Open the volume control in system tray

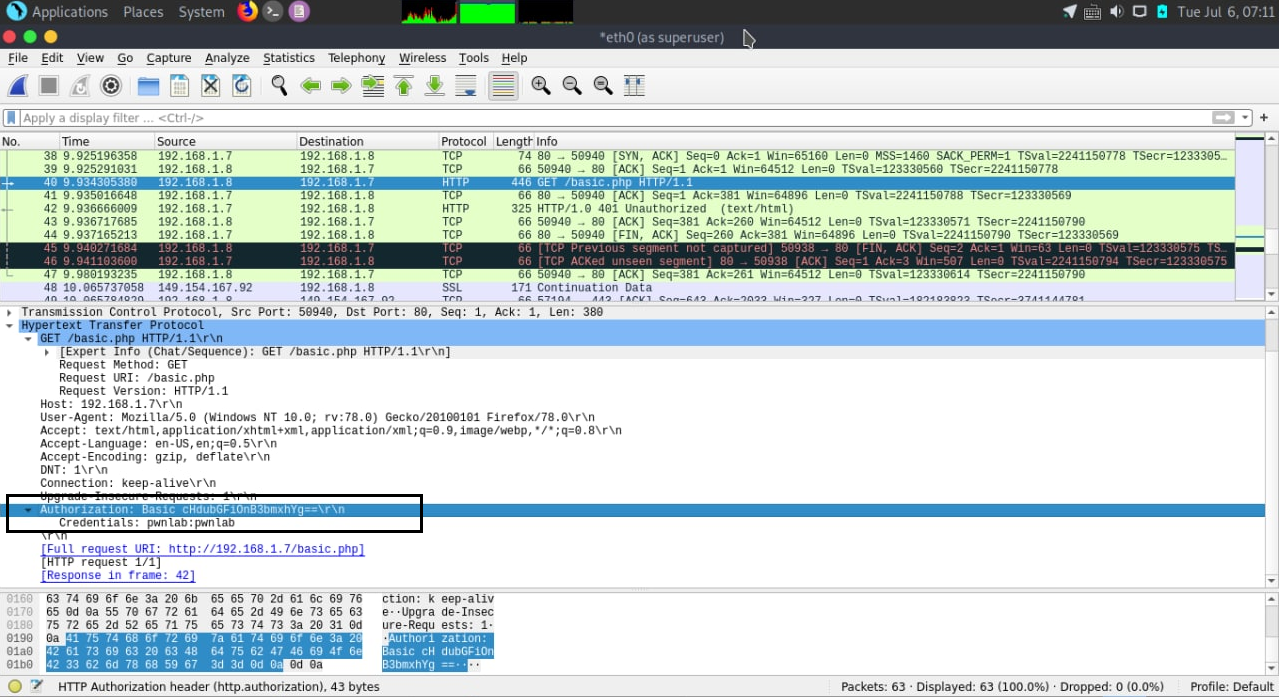[1117, 12]
